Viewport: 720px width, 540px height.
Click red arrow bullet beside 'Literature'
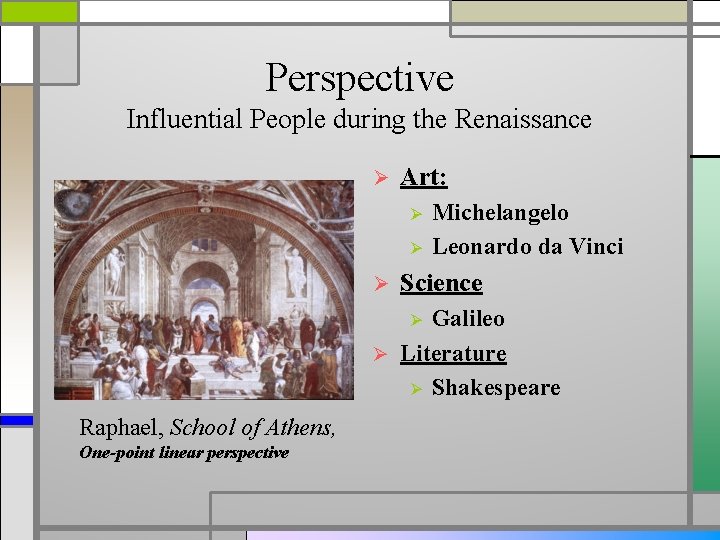coord(381,354)
